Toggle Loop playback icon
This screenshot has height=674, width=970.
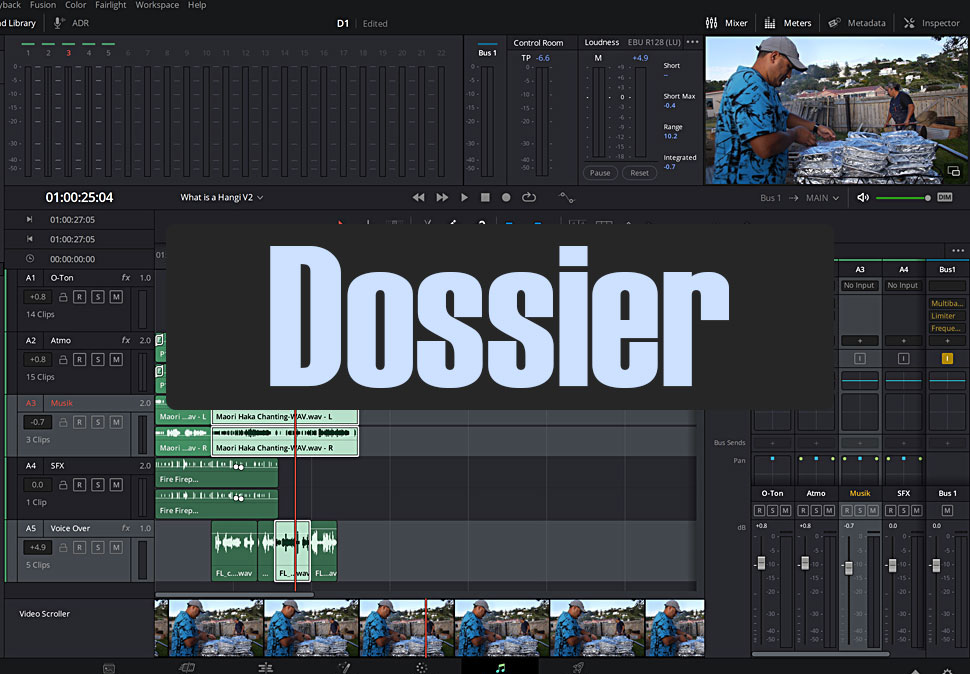(529, 198)
